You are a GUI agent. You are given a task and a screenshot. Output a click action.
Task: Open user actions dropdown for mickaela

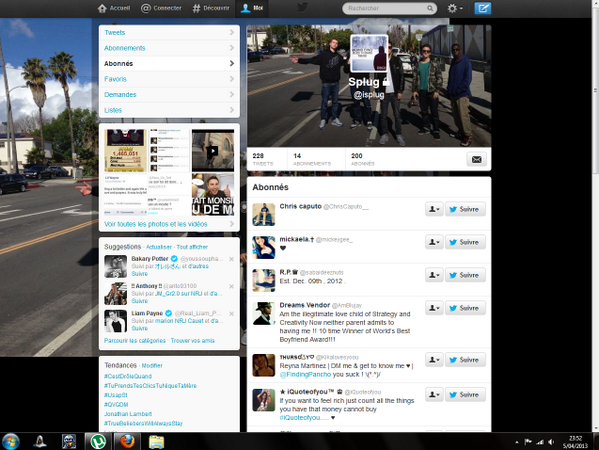tap(434, 242)
